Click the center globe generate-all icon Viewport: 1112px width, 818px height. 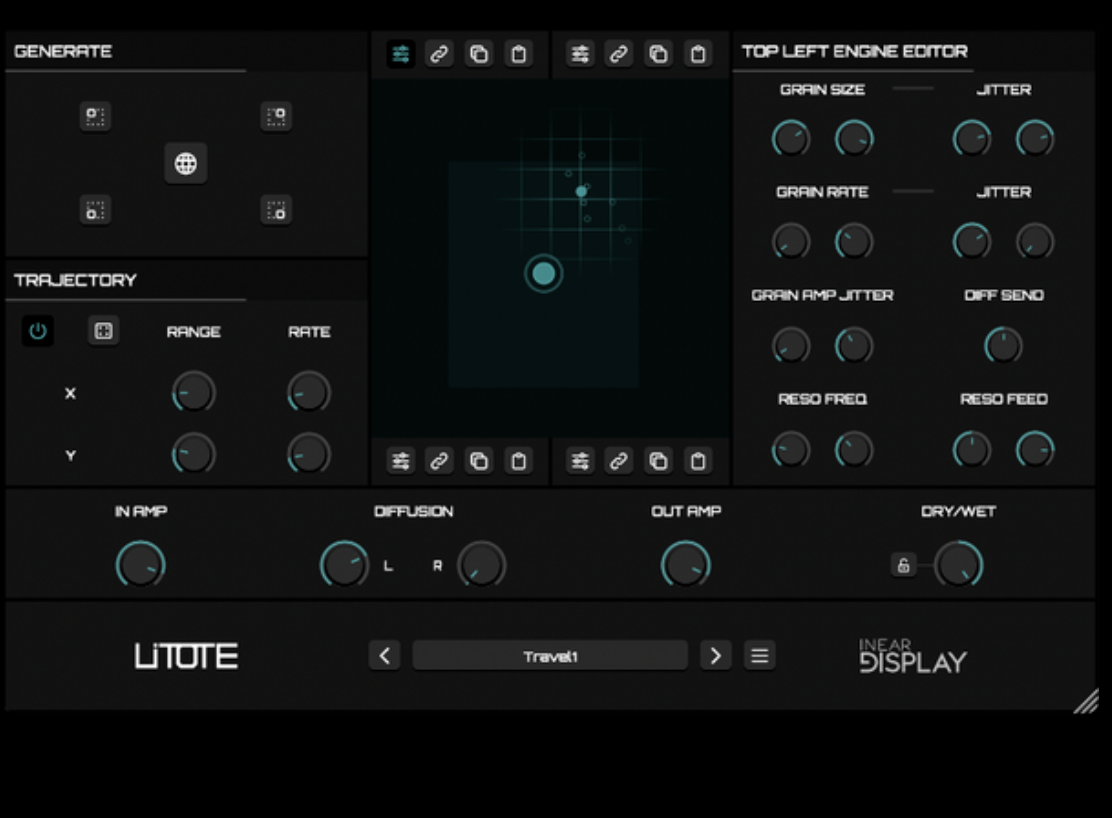pyautogui.click(x=186, y=163)
